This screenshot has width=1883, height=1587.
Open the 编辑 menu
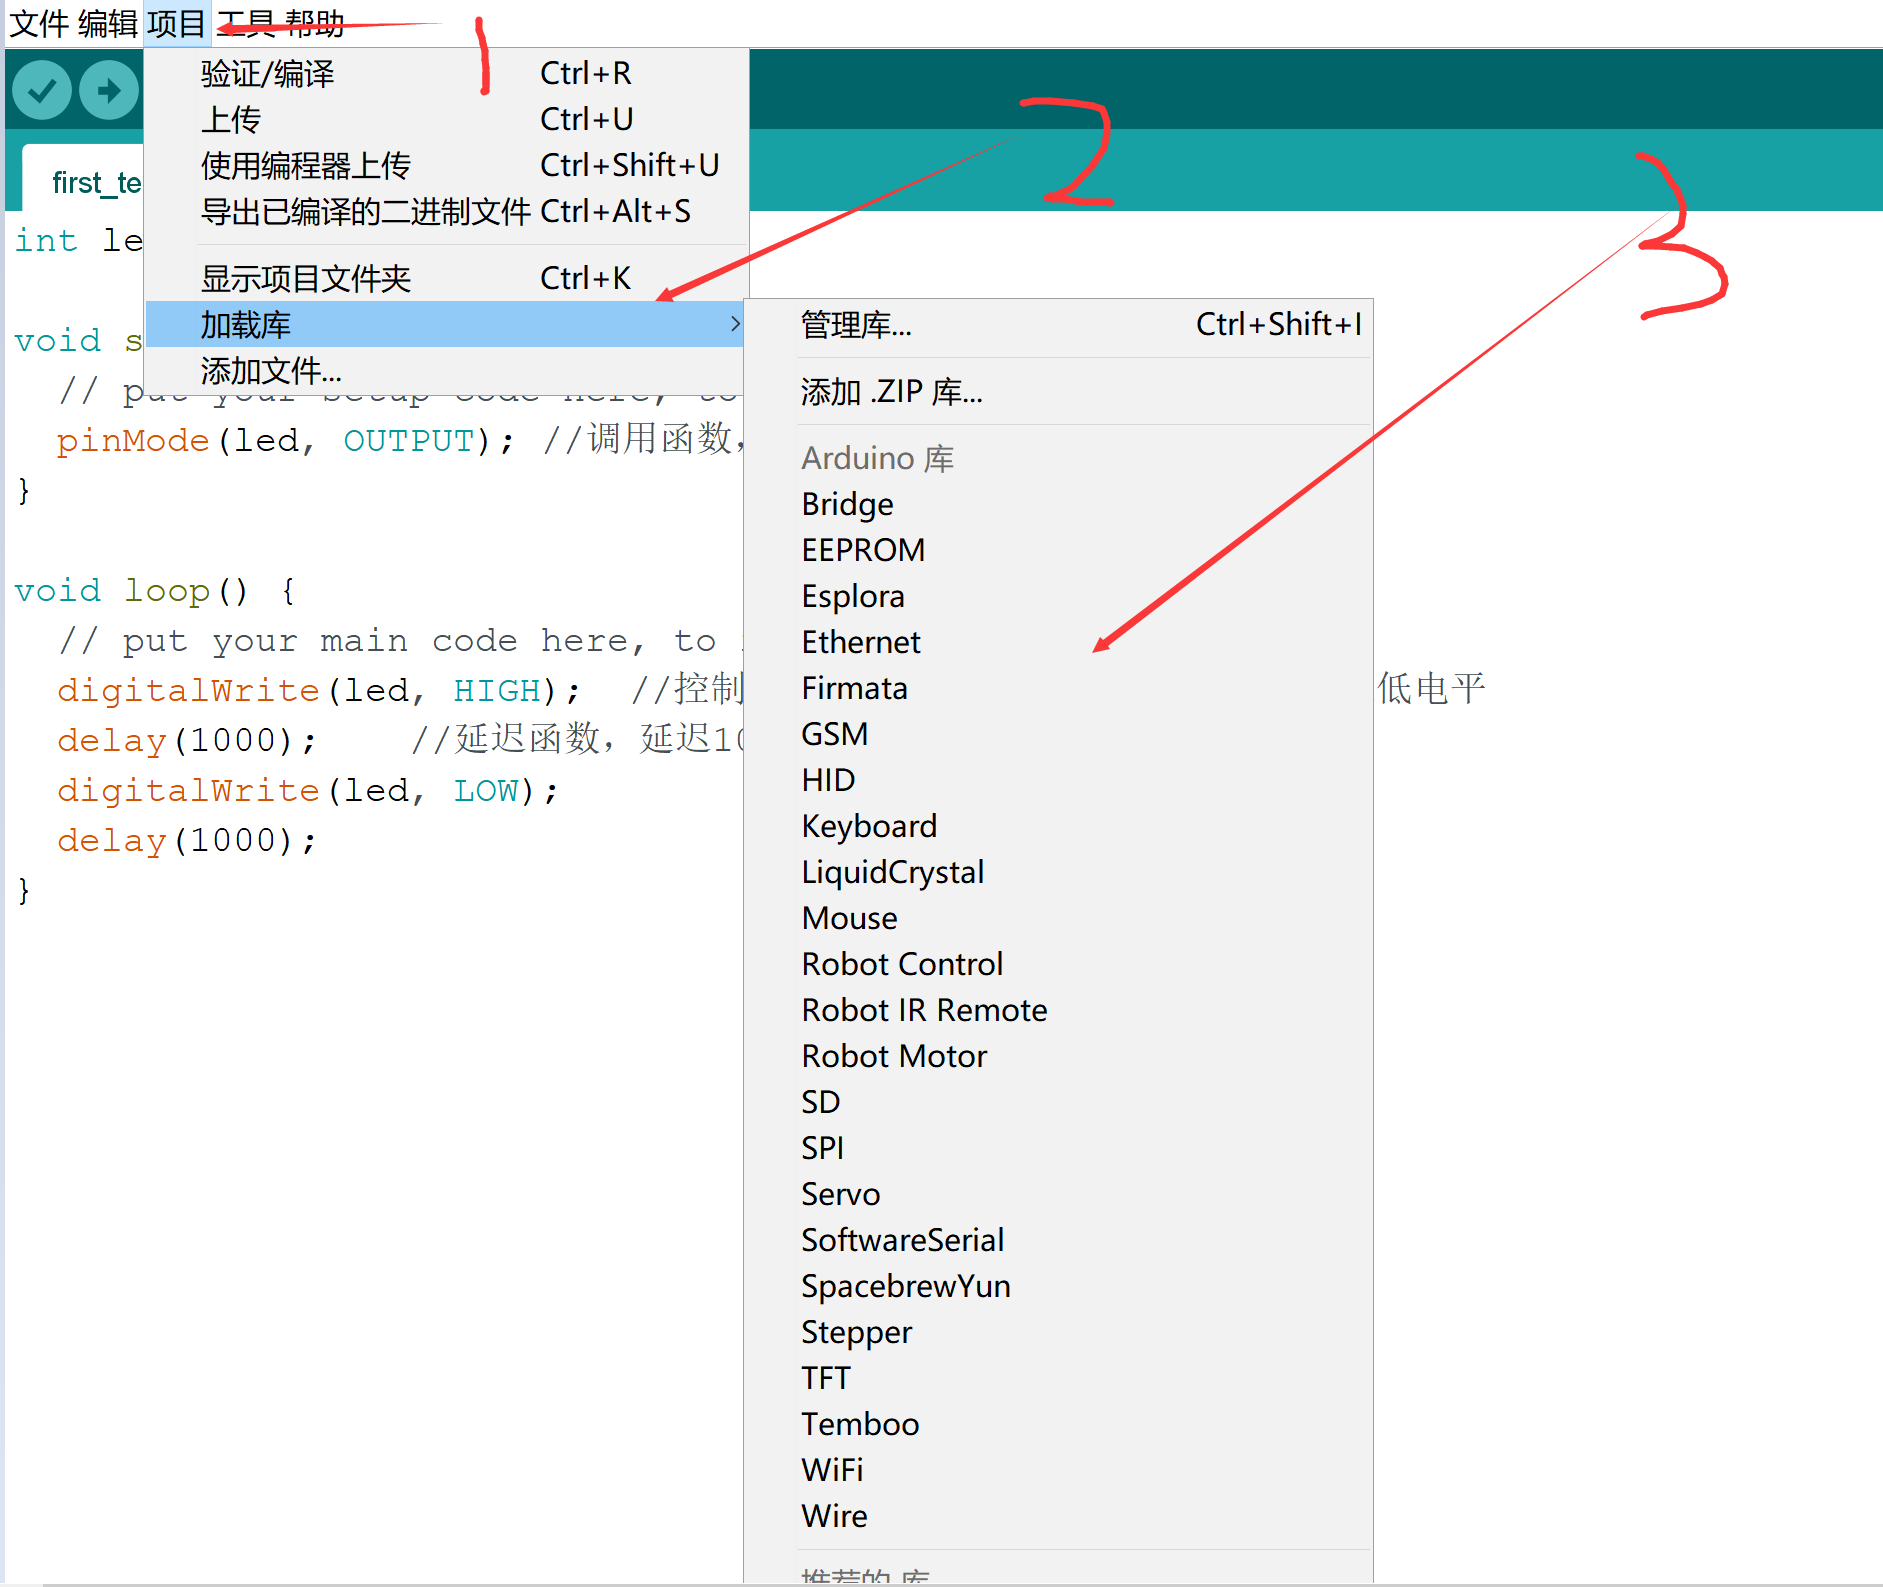(x=106, y=24)
